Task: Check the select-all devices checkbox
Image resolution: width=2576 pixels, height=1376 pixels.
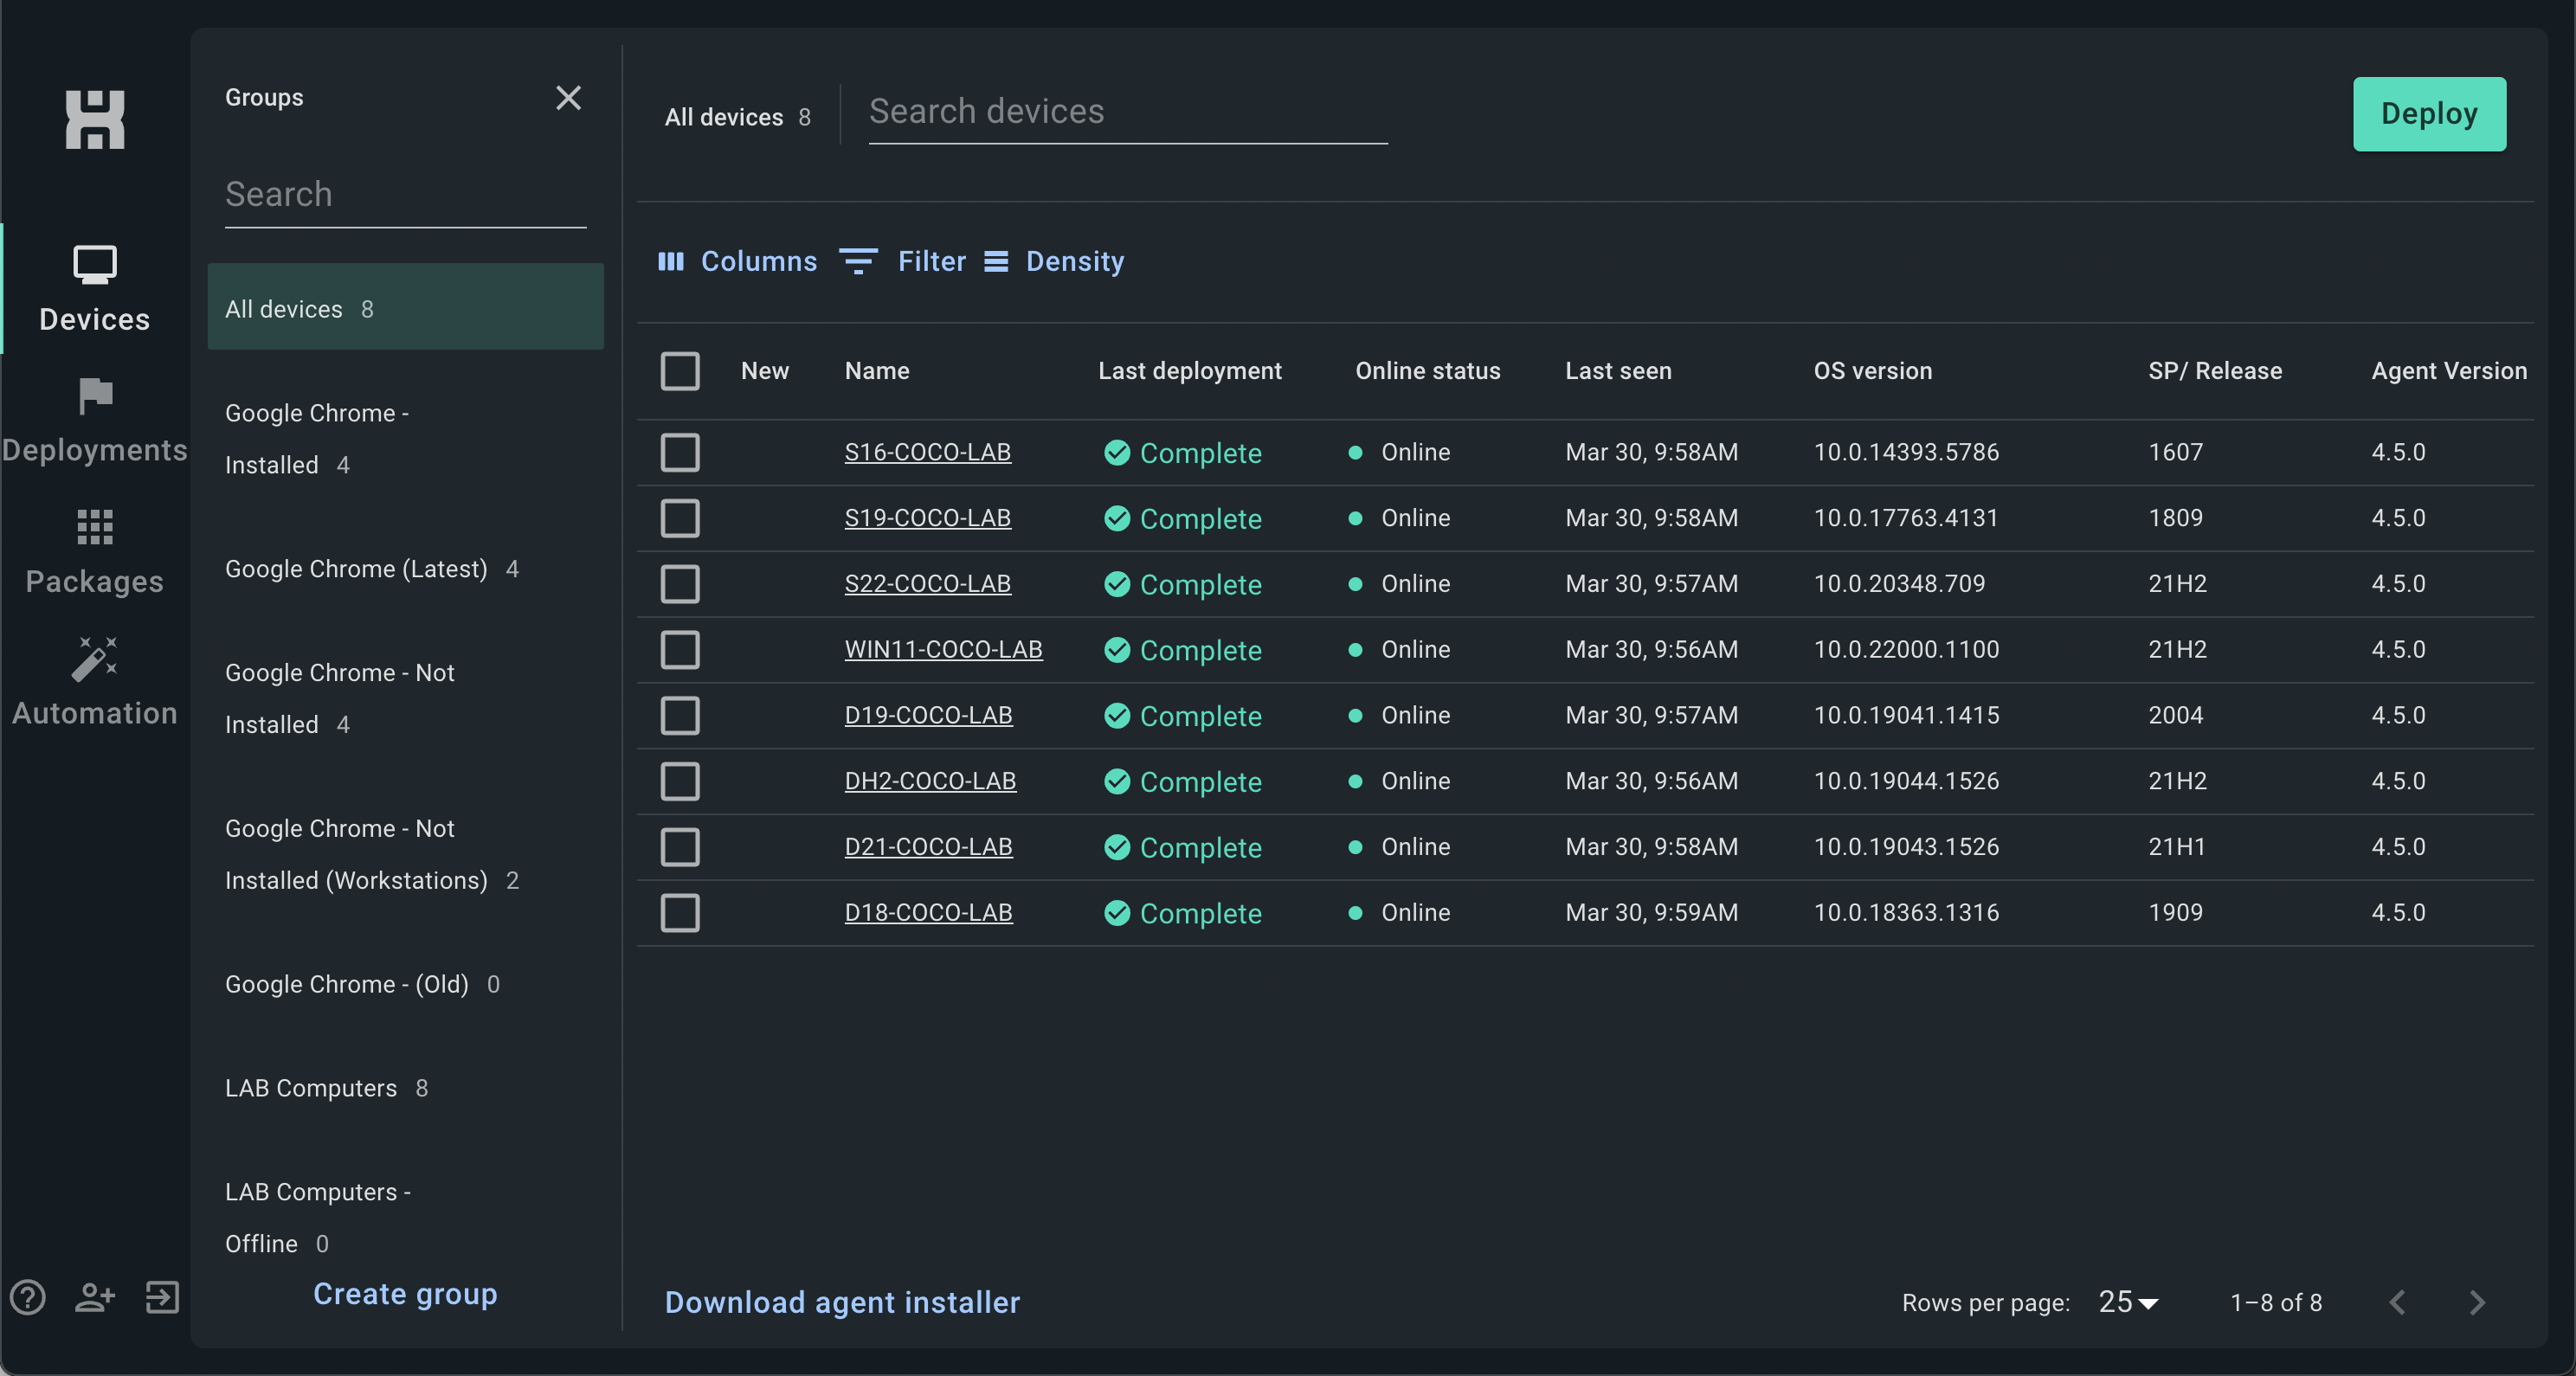Action: (x=680, y=371)
